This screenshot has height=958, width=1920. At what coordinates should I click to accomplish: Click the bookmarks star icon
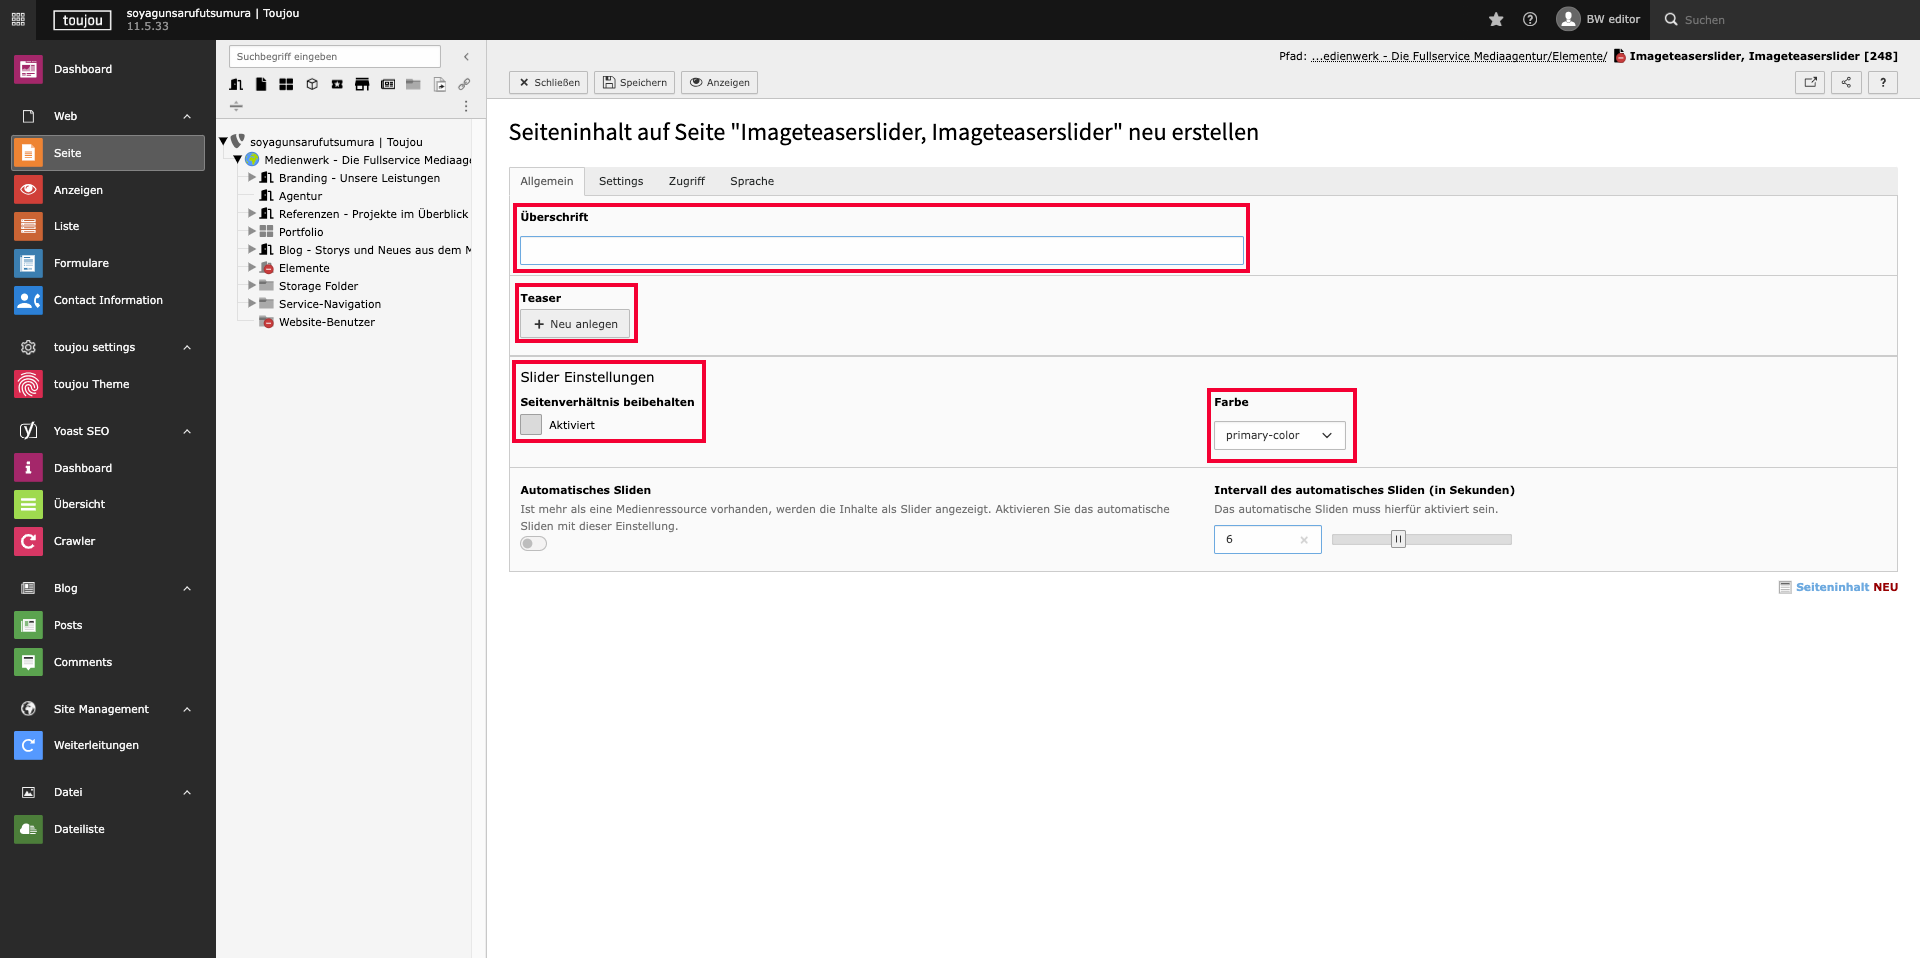[1496, 19]
